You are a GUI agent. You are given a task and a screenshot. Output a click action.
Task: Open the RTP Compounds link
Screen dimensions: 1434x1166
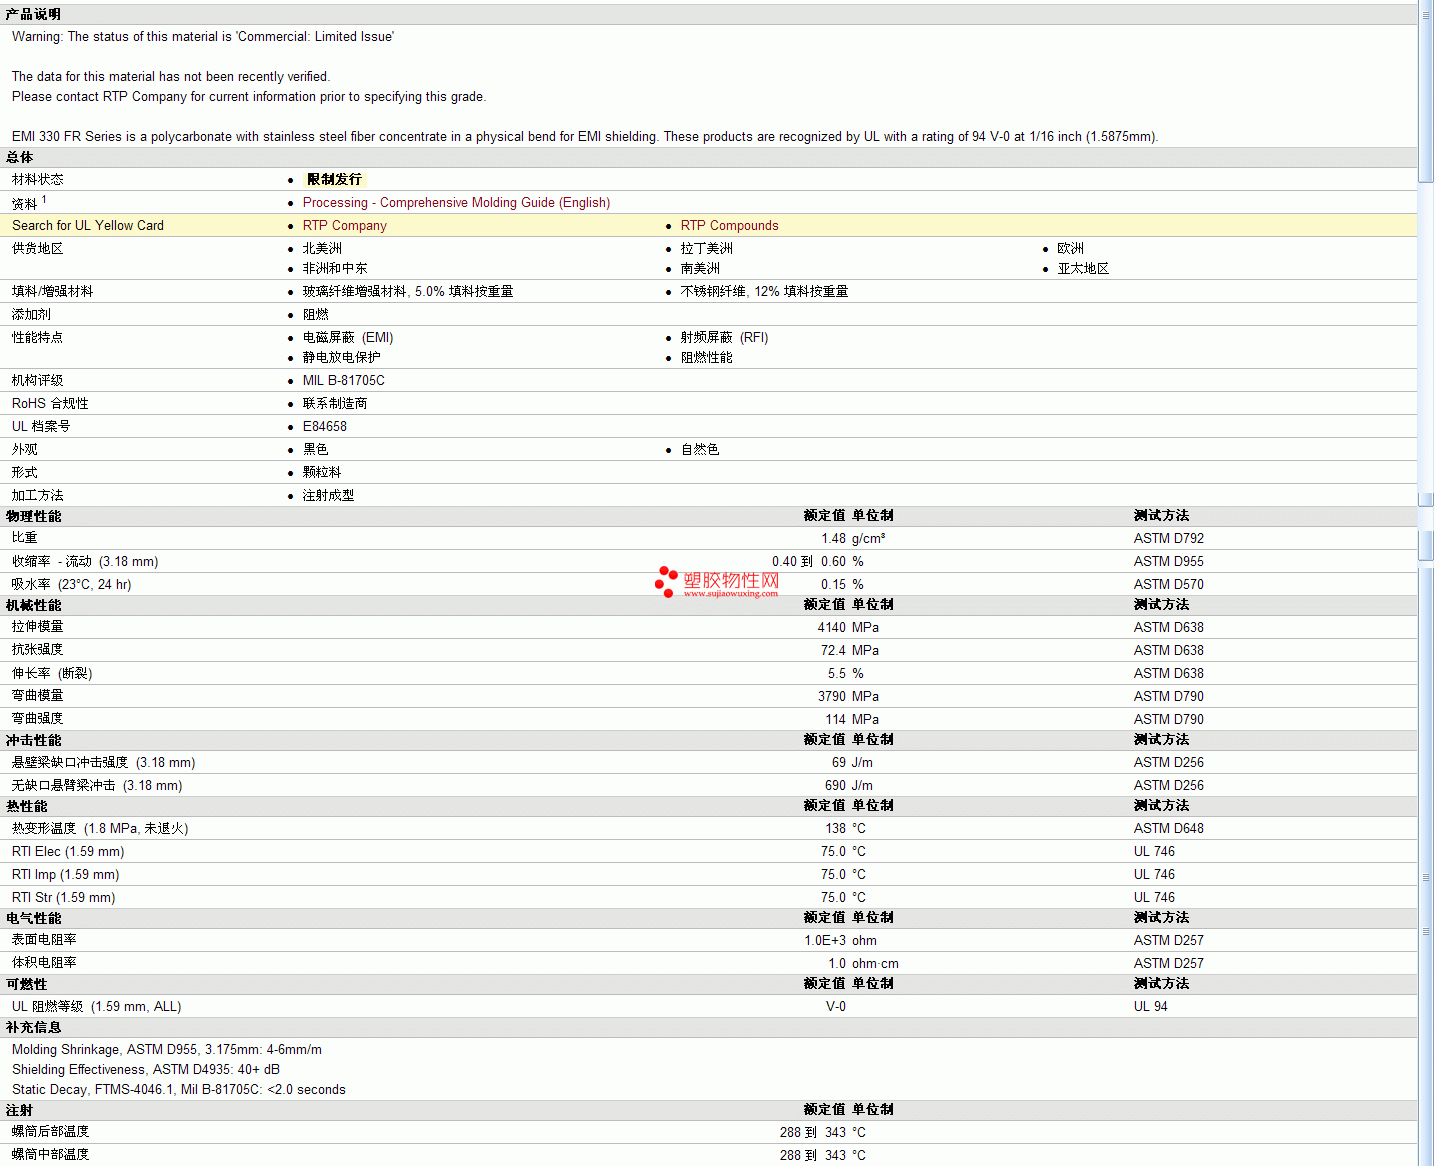coord(729,225)
